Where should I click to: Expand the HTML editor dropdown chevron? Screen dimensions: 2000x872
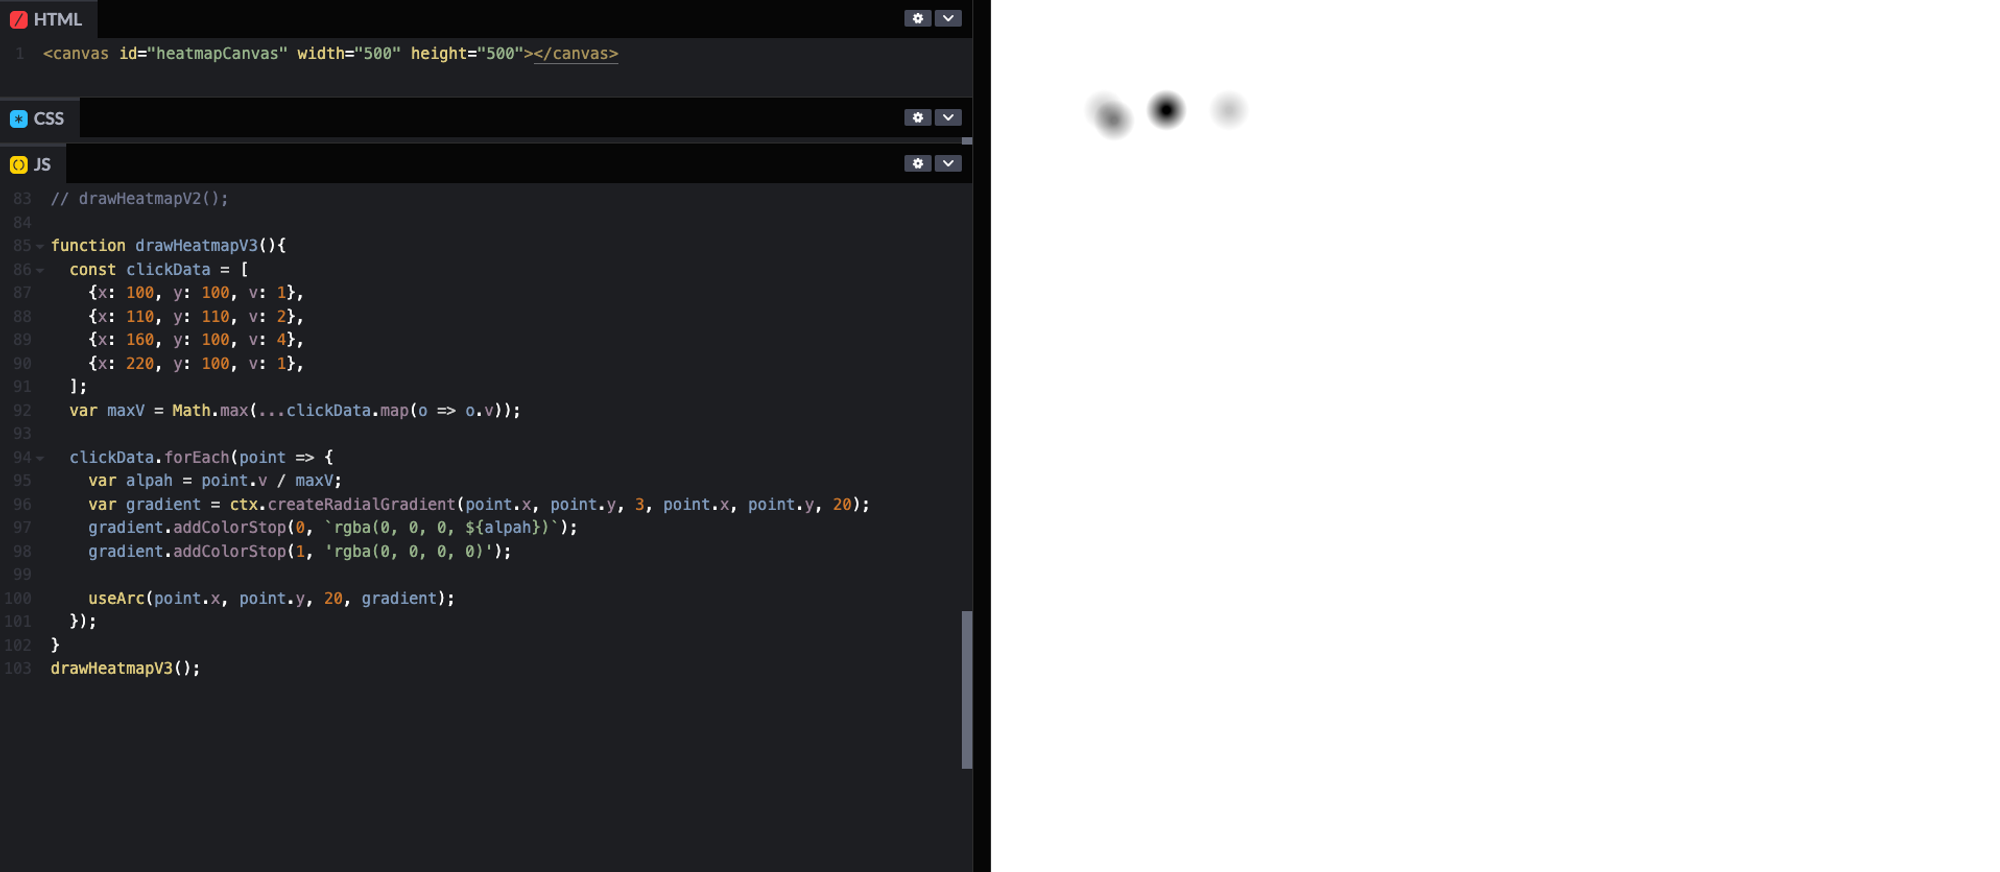click(x=948, y=18)
